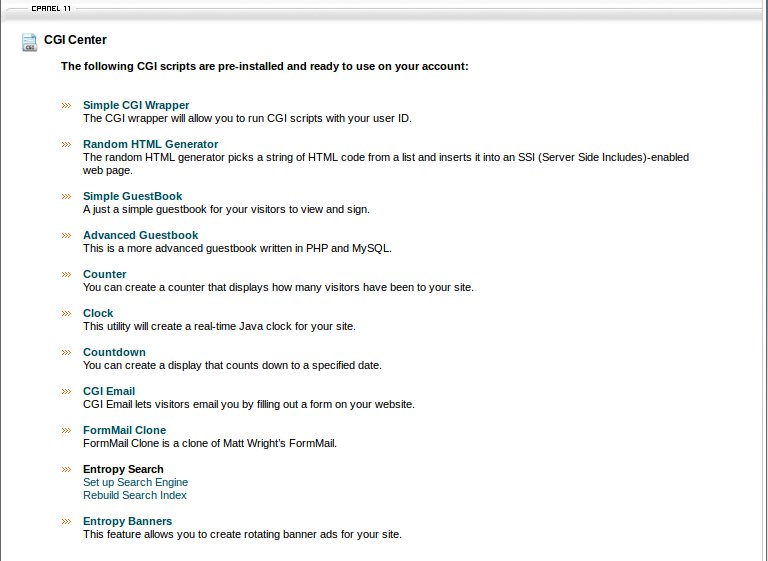Click the arrow bullet beside CGI Email

[x=66, y=391]
